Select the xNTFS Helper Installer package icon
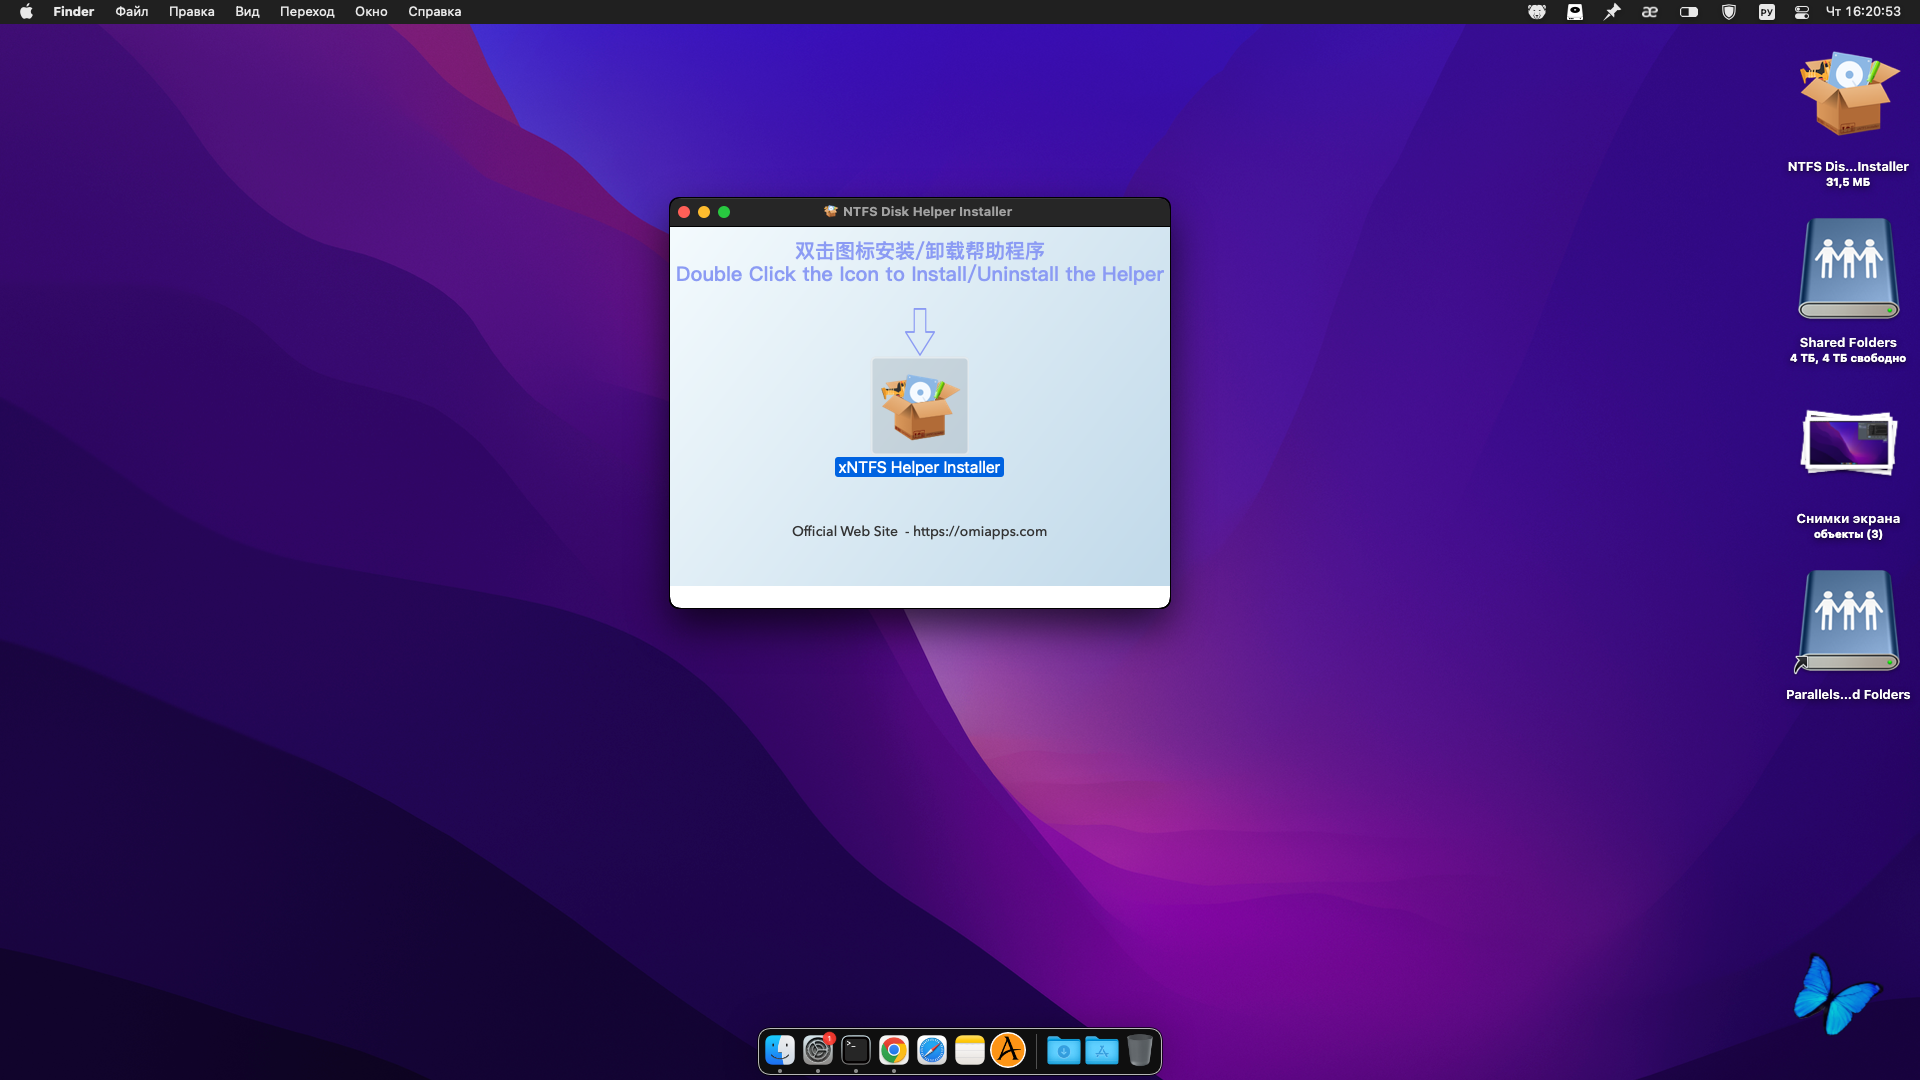The width and height of the screenshot is (1920, 1080). [x=919, y=405]
